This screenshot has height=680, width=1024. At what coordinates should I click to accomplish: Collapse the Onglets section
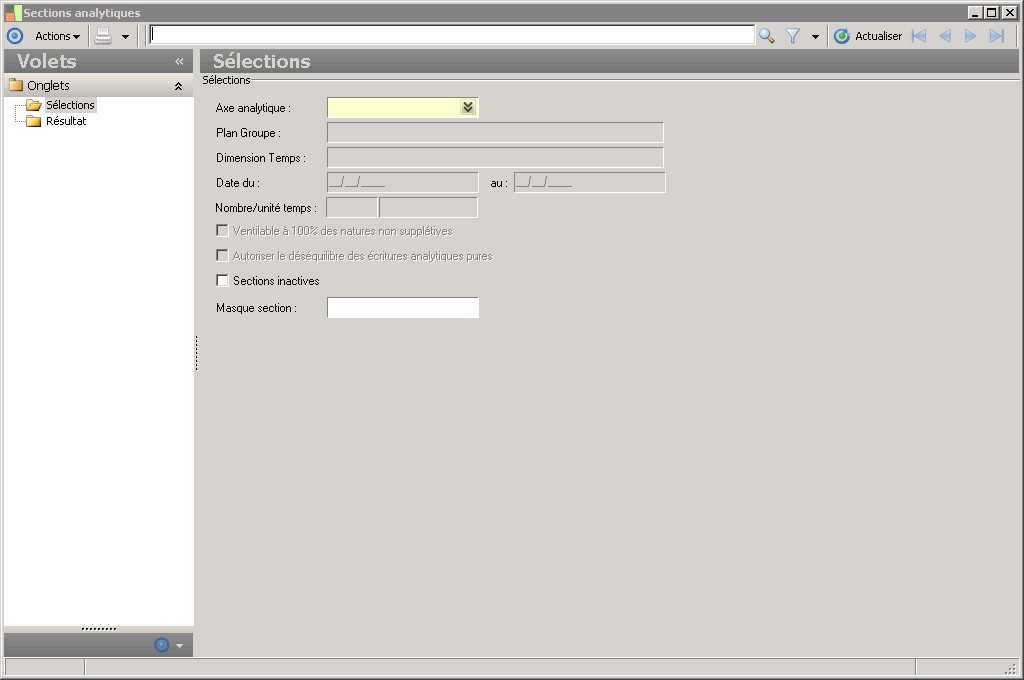tap(178, 86)
